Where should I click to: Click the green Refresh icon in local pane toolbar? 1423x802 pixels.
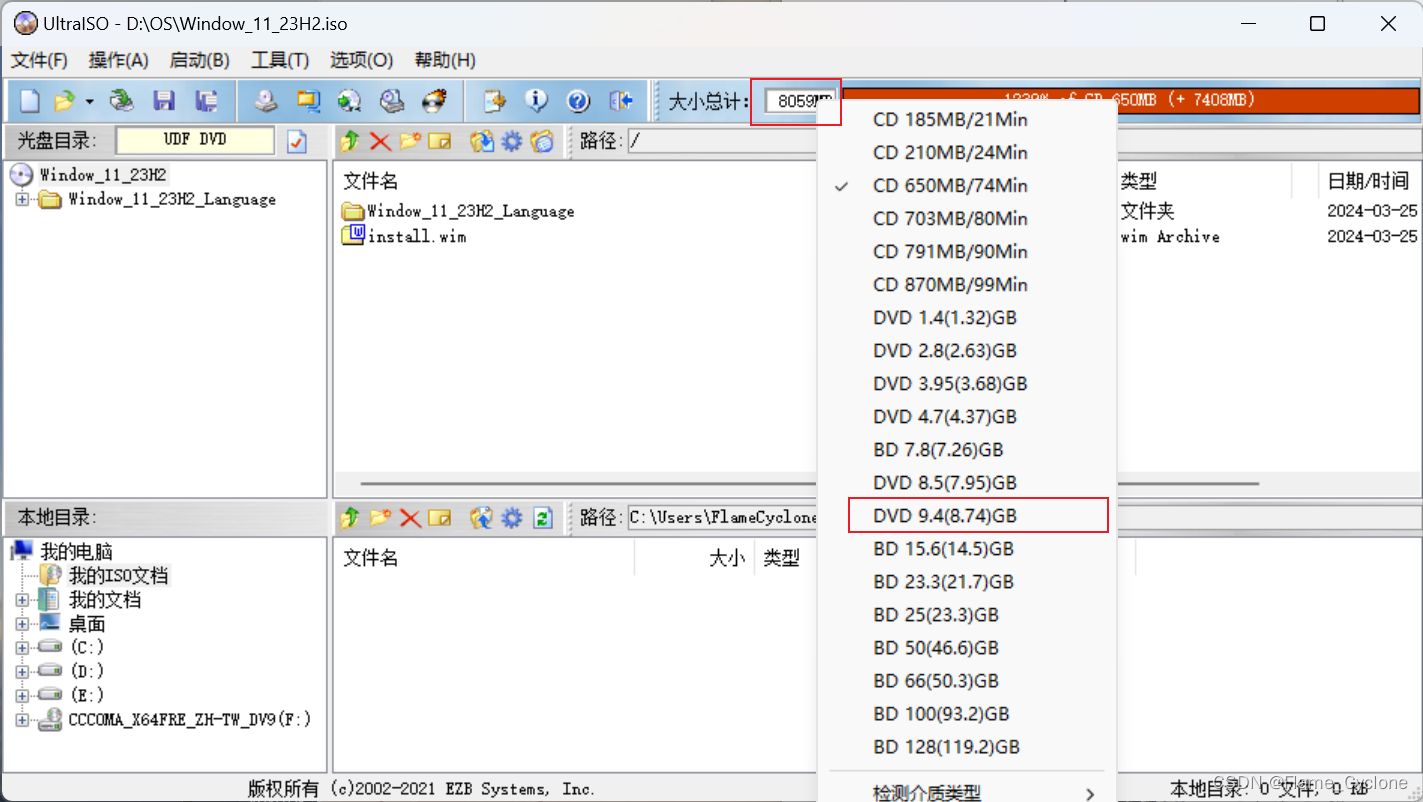coord(542,518)
